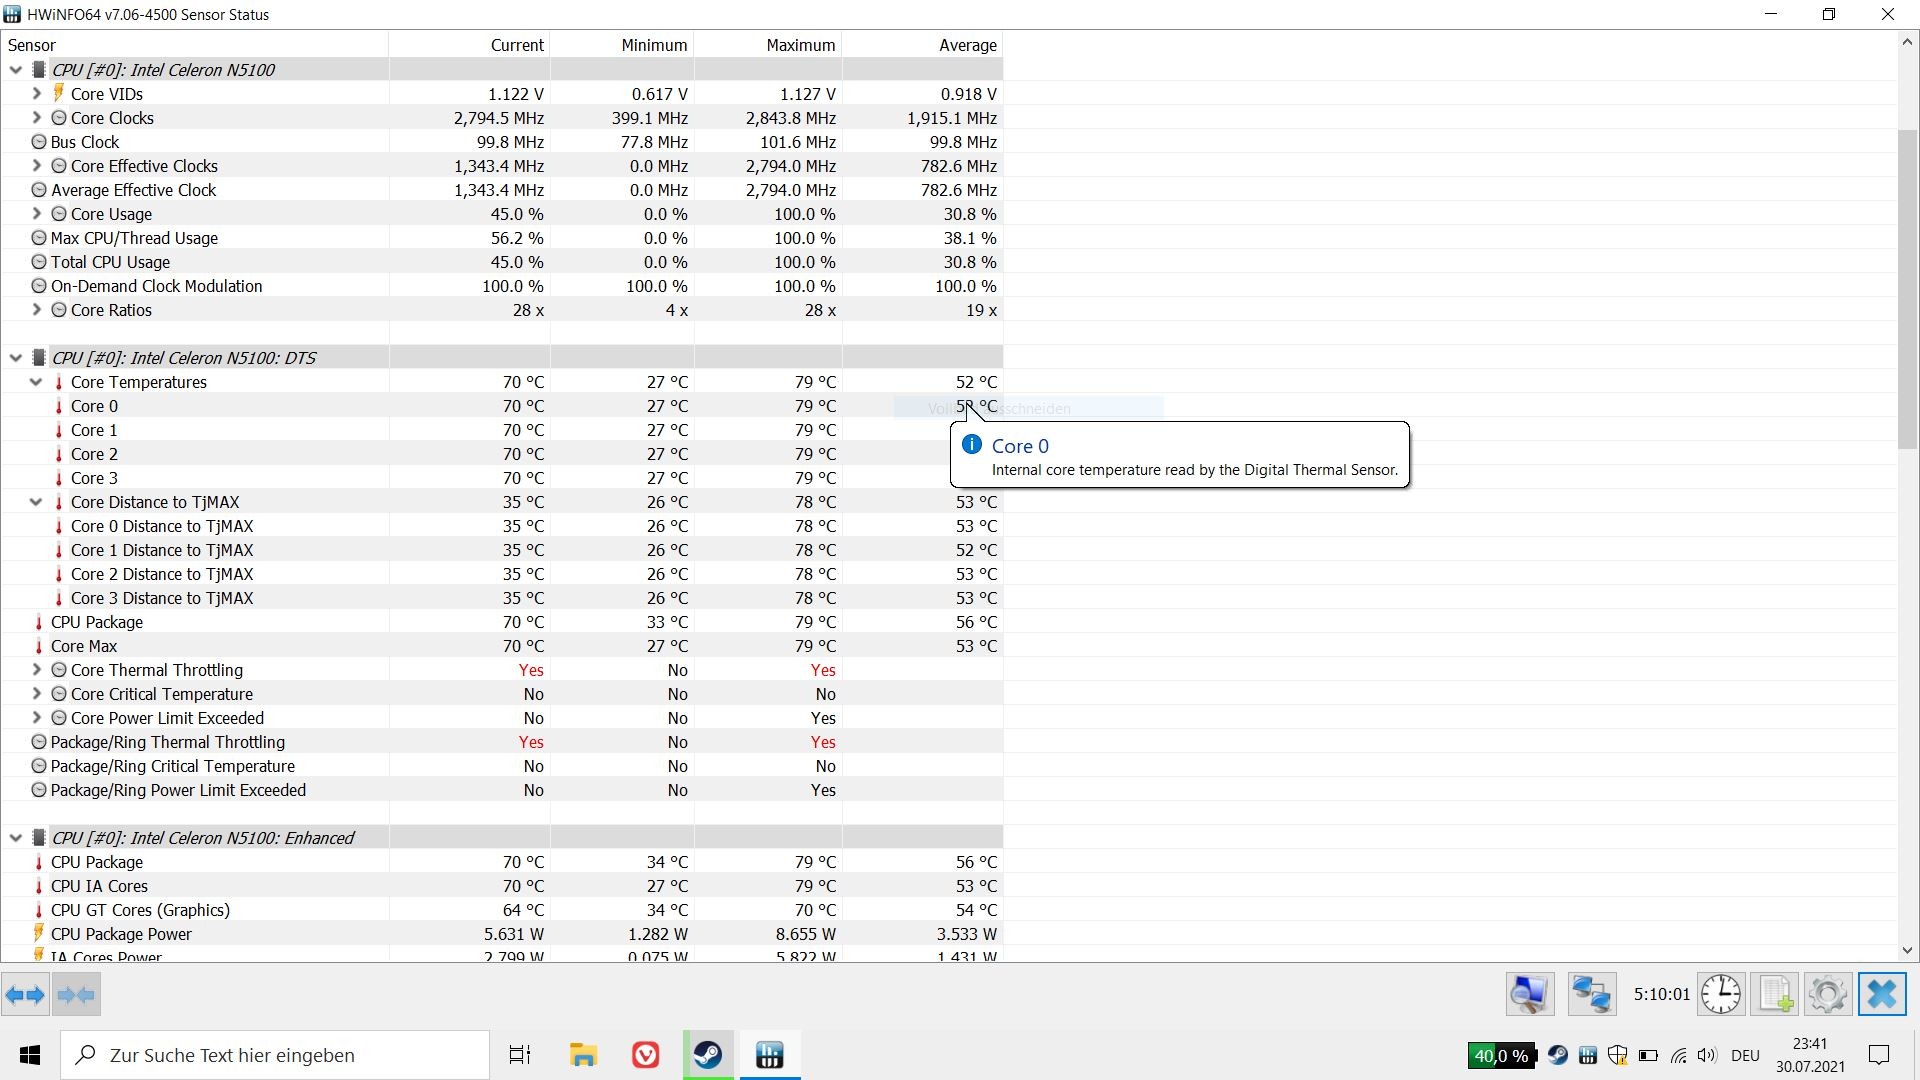Close sensors with blue X icon
This screenshot has height=1080, width=1920.
1882,995
